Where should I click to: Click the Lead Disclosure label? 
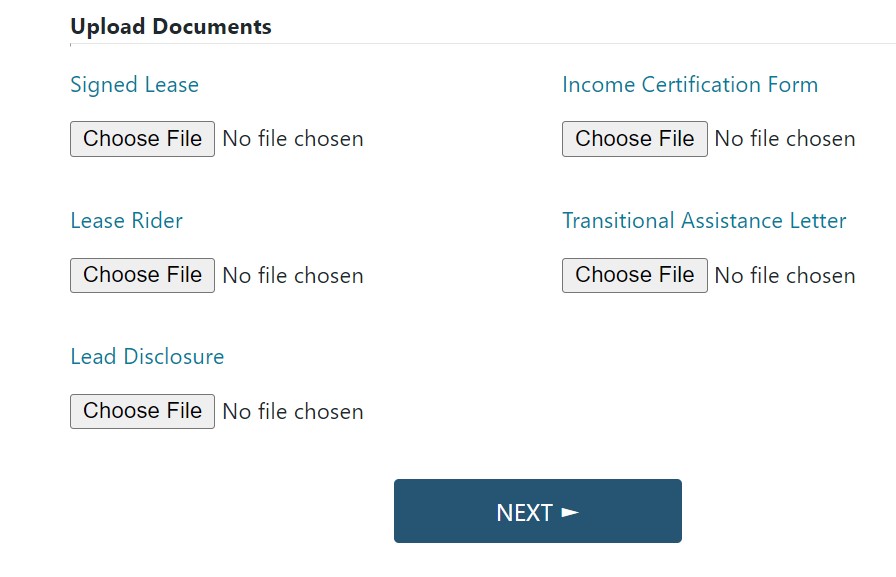(x=147, y=357)
